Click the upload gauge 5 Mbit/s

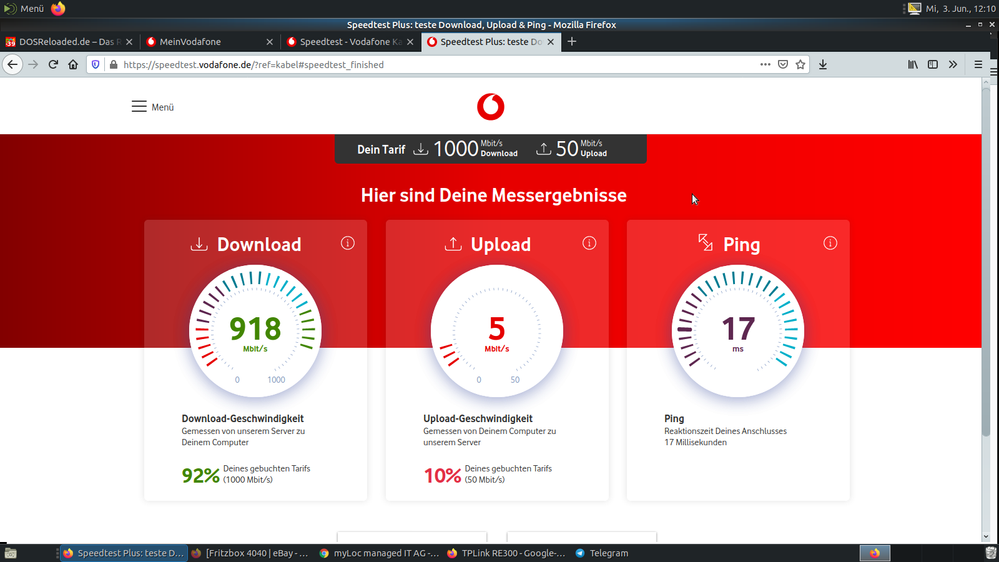click(496, 331)
